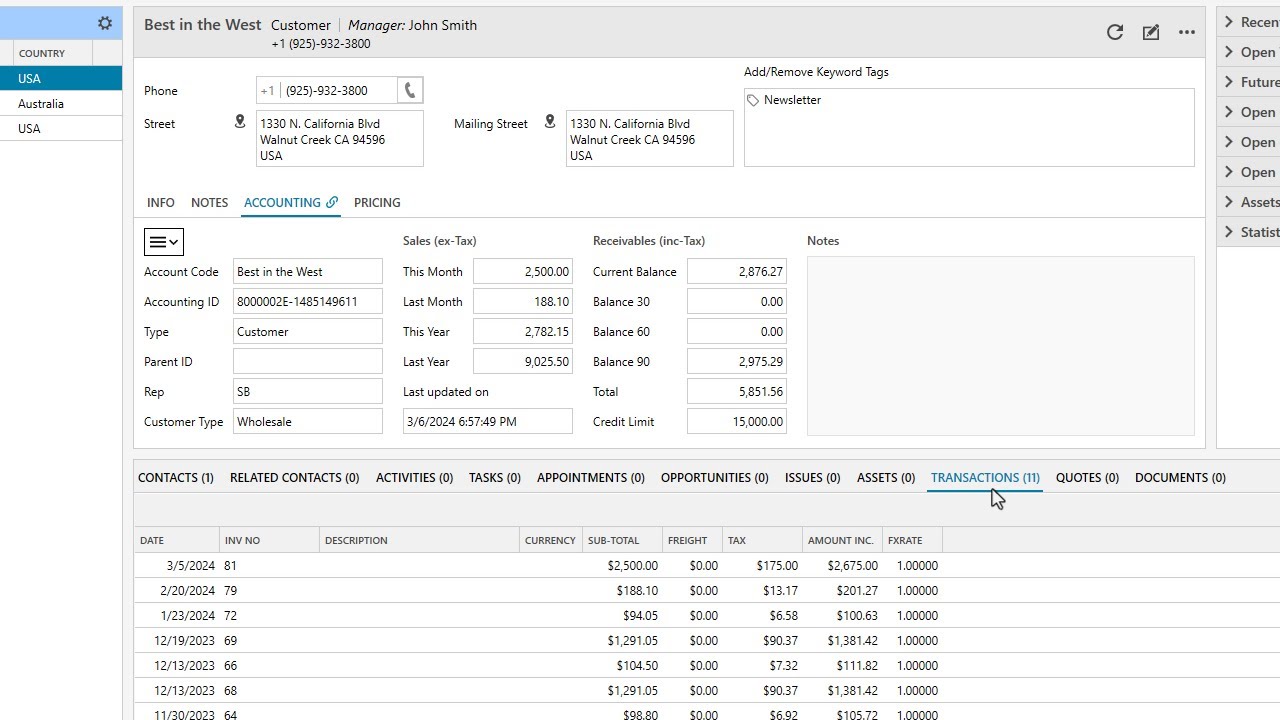Click the Phone number input field
1280x720 pixels.
327,90
